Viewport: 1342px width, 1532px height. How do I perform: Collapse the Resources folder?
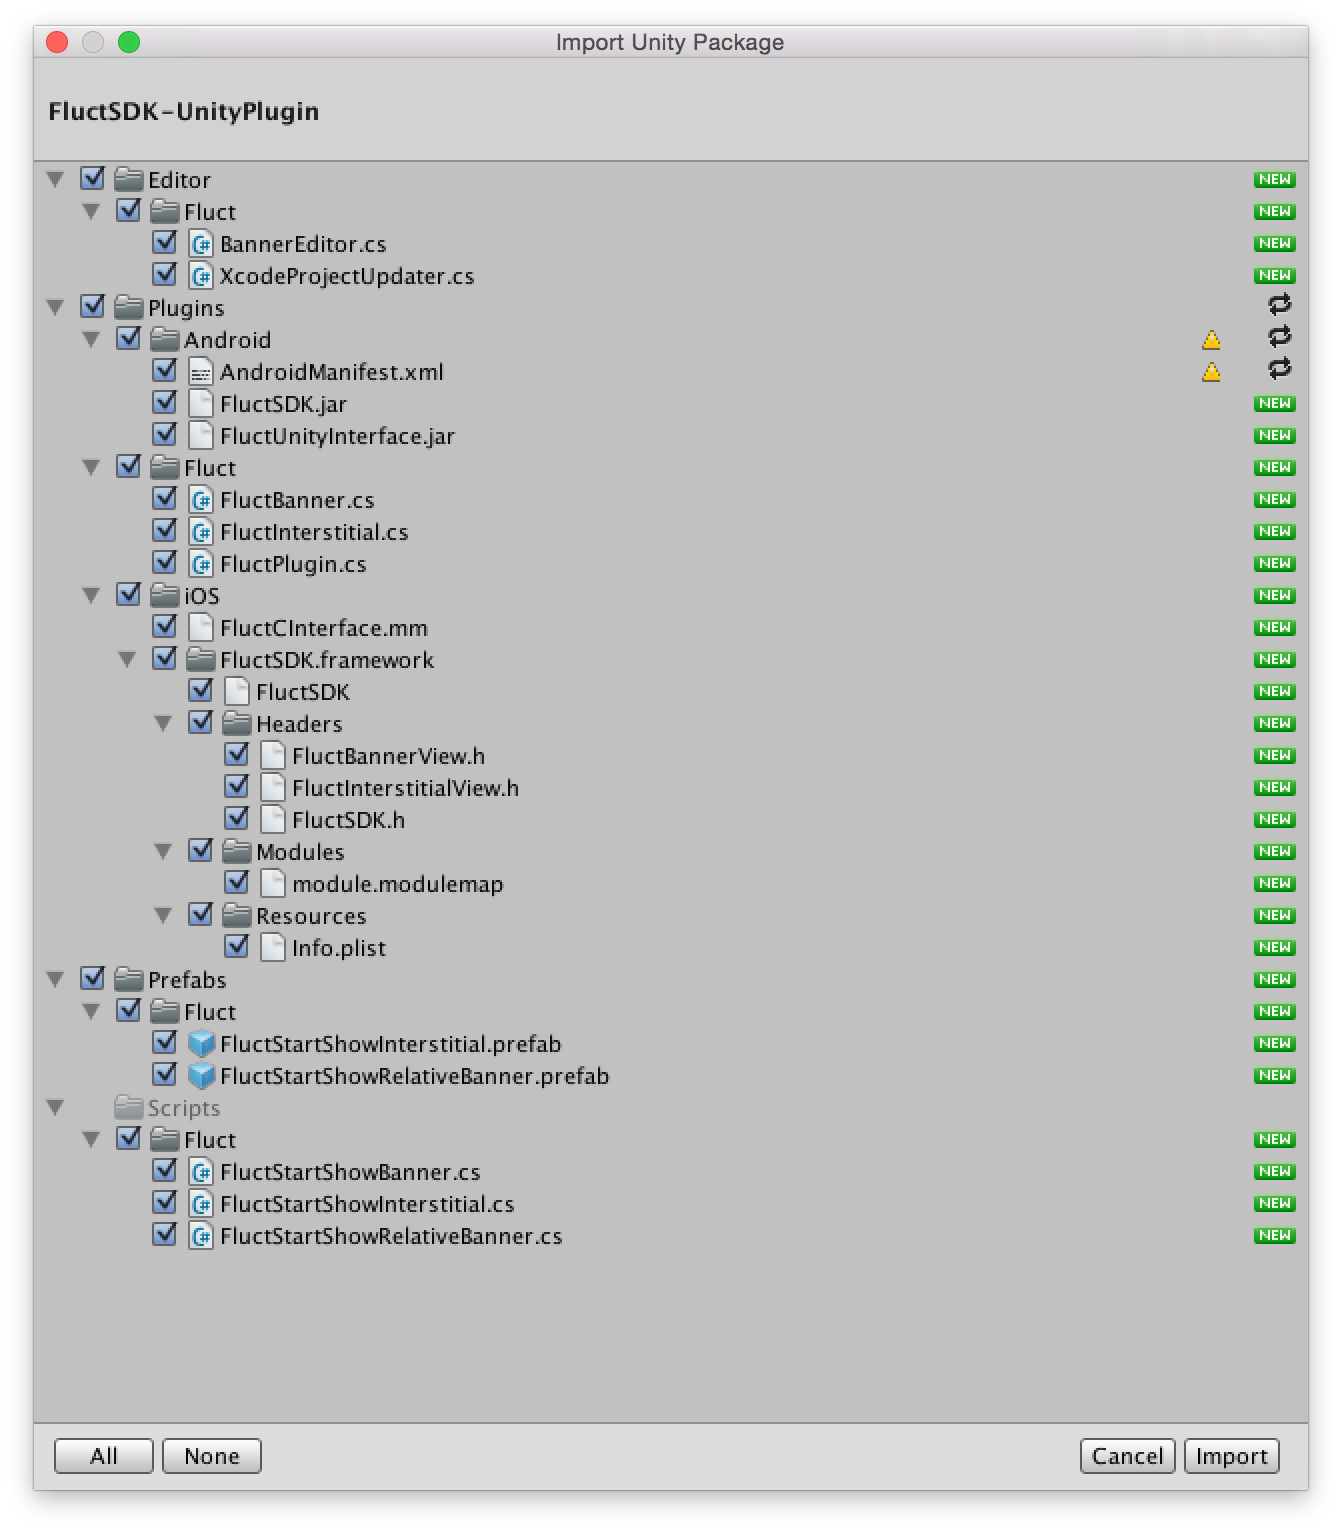pyautogui.click(x=163, y=916)
